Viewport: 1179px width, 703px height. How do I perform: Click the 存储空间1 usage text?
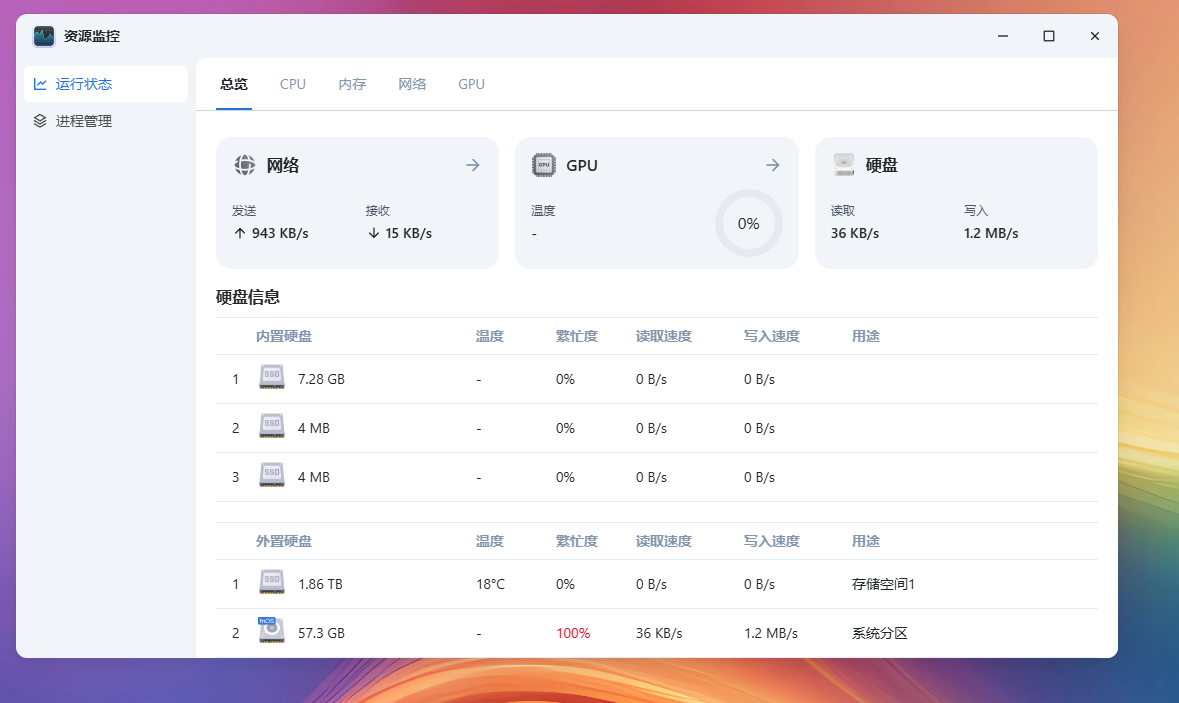(x=883, y=584)
